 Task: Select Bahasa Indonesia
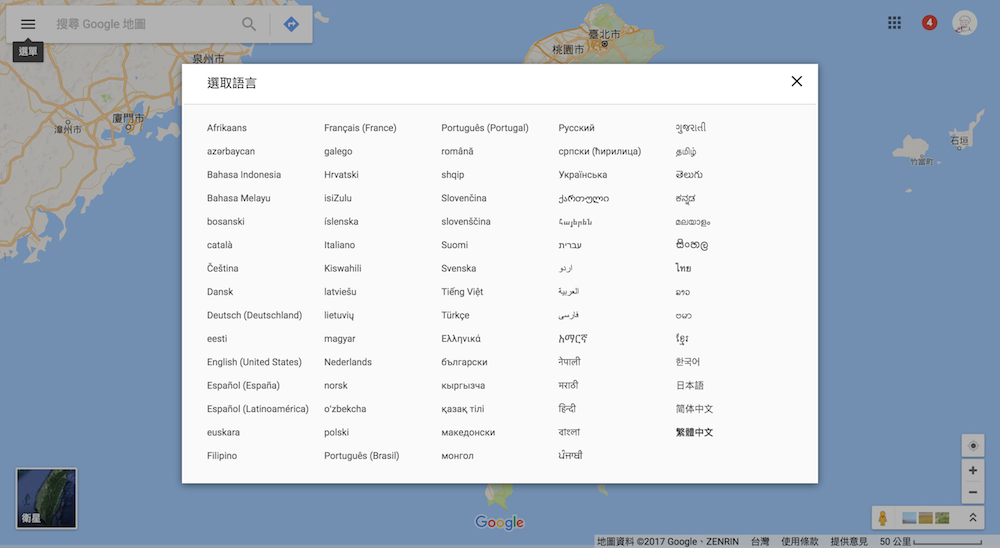pyautogui.click(x=244, y=175)
